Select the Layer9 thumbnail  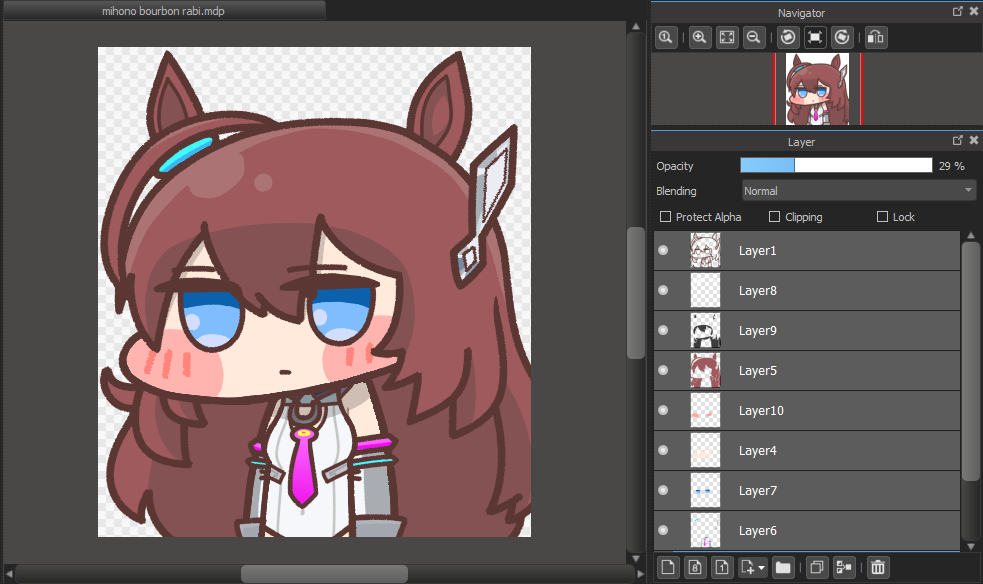coord(705,330)
